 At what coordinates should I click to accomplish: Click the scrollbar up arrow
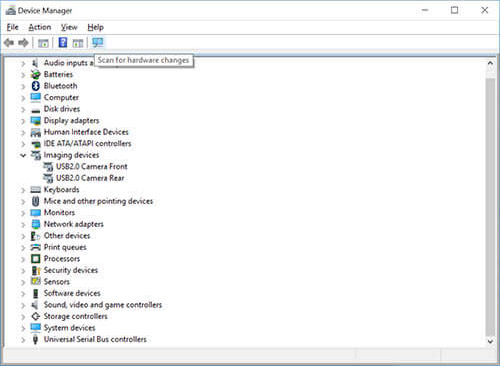490,63
